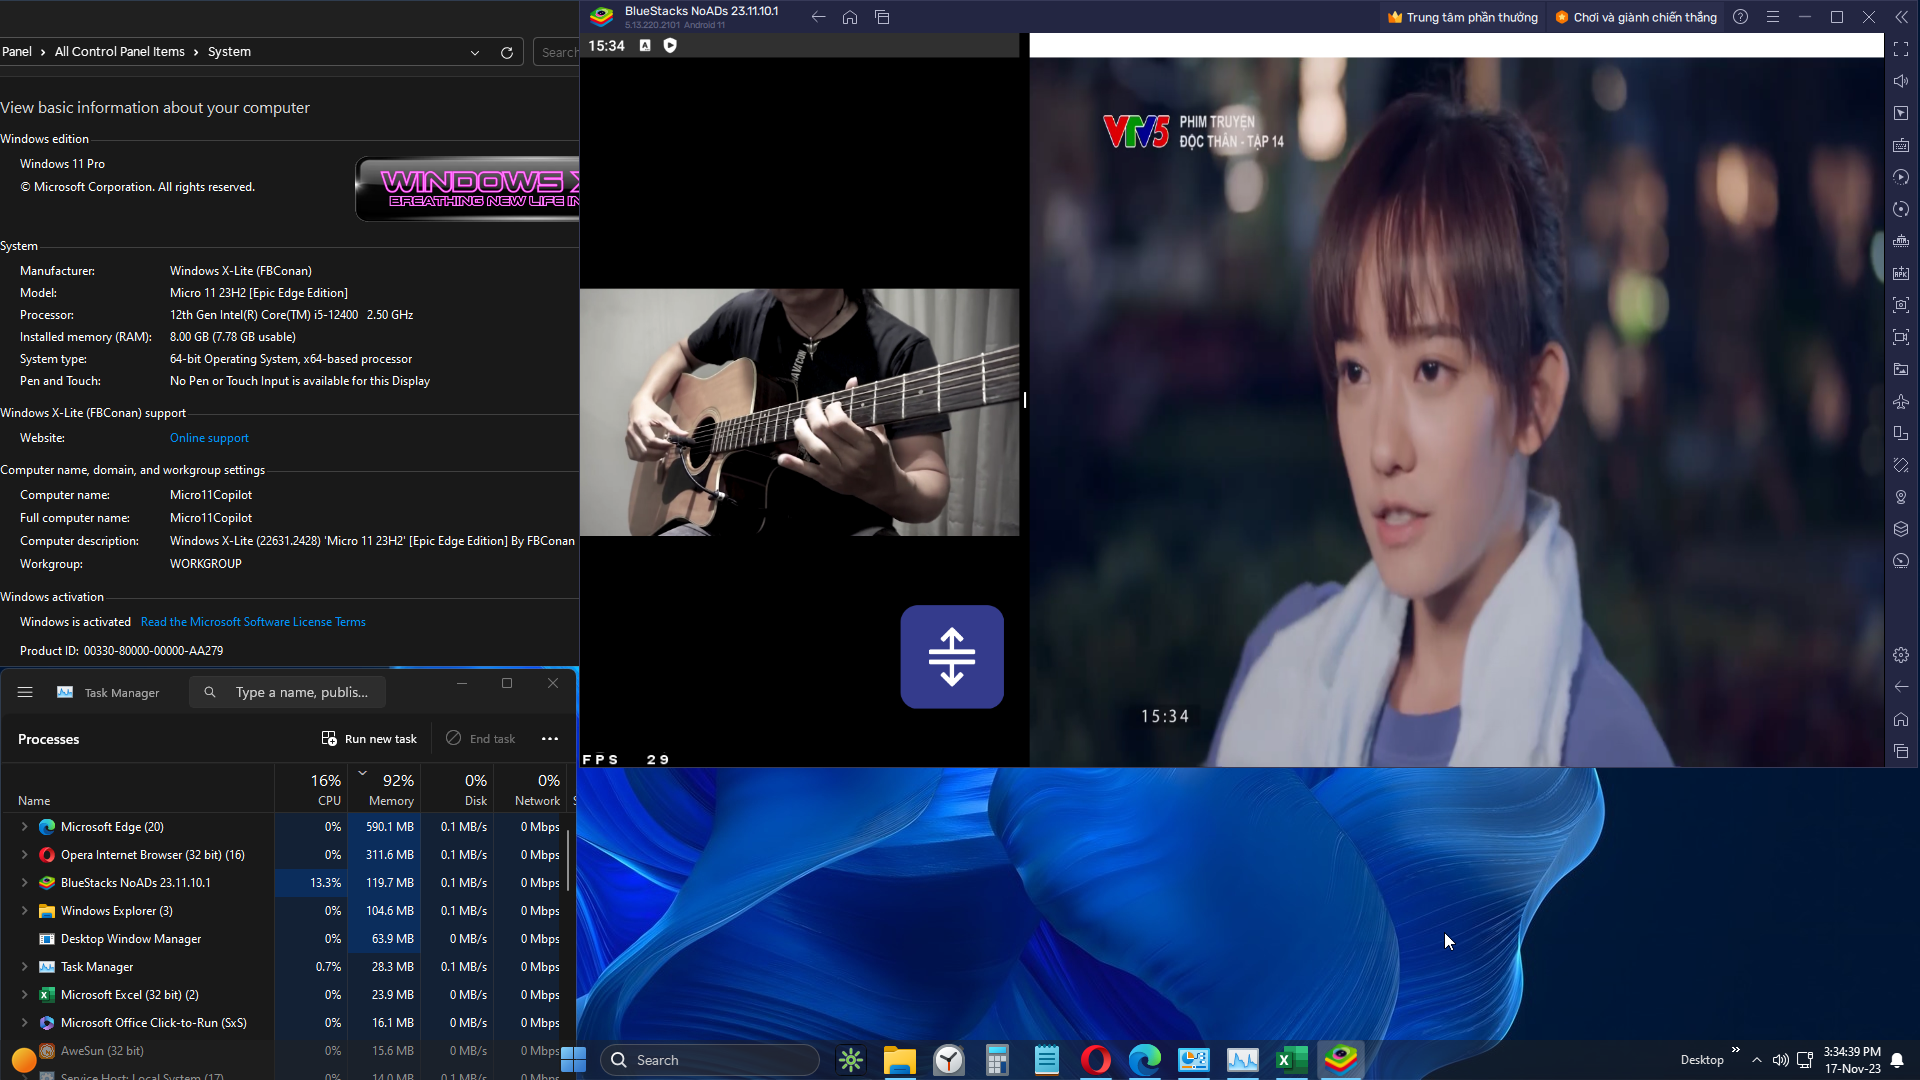Click the Control Panel search box

pos(557,52)
